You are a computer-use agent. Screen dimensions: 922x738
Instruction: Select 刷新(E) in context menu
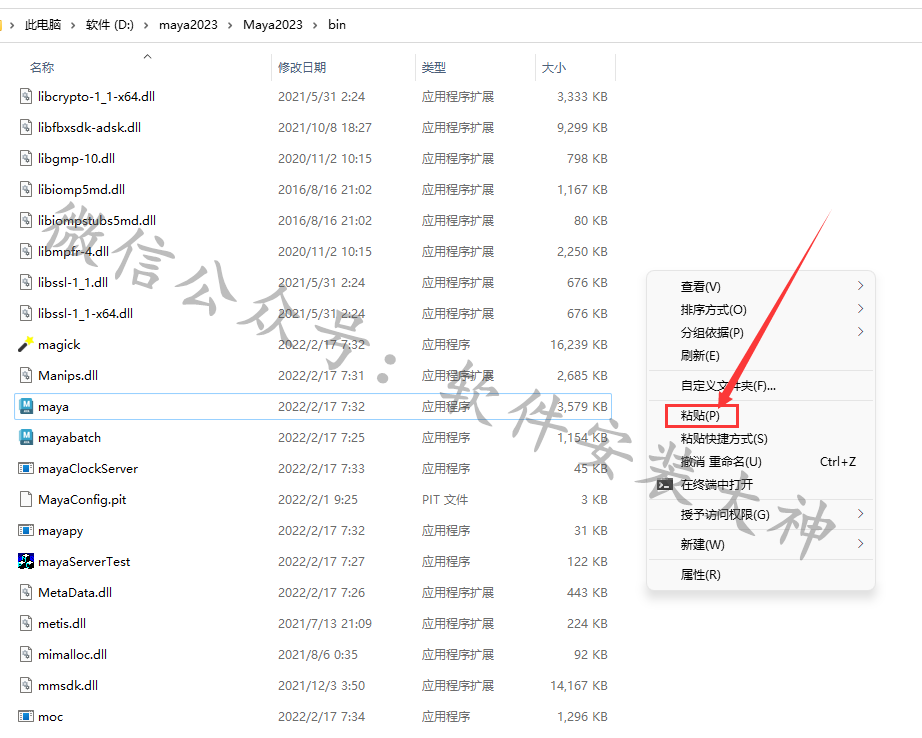point(700,356)
